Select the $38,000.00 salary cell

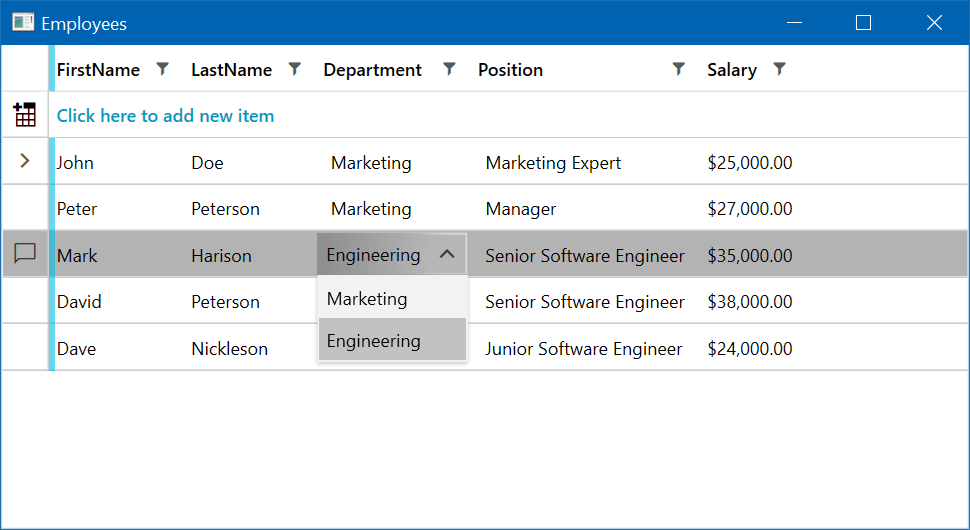click(750, 301)
